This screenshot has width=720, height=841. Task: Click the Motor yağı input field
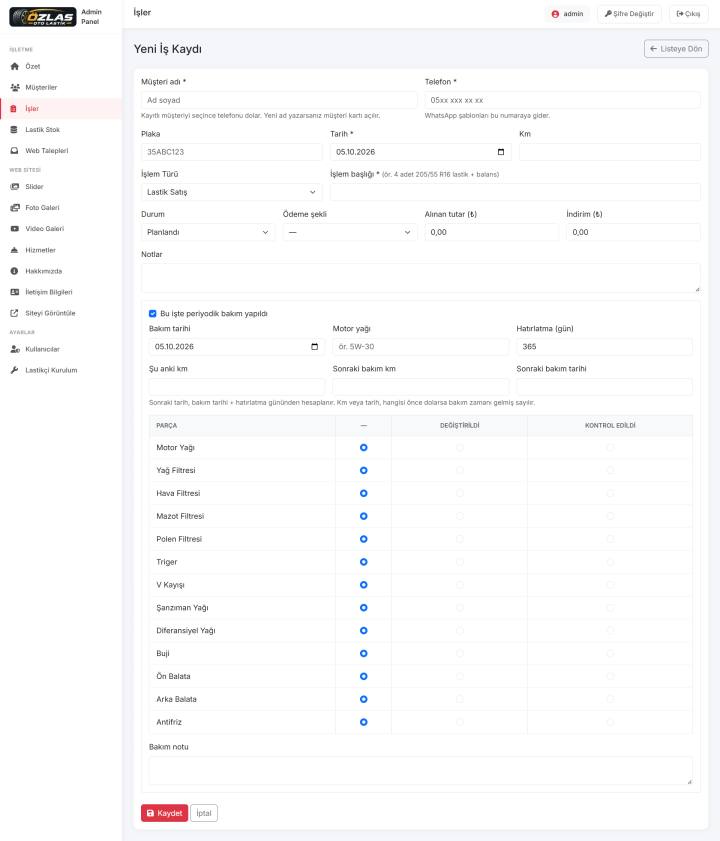pyautogui.click(x=421, y=346)
